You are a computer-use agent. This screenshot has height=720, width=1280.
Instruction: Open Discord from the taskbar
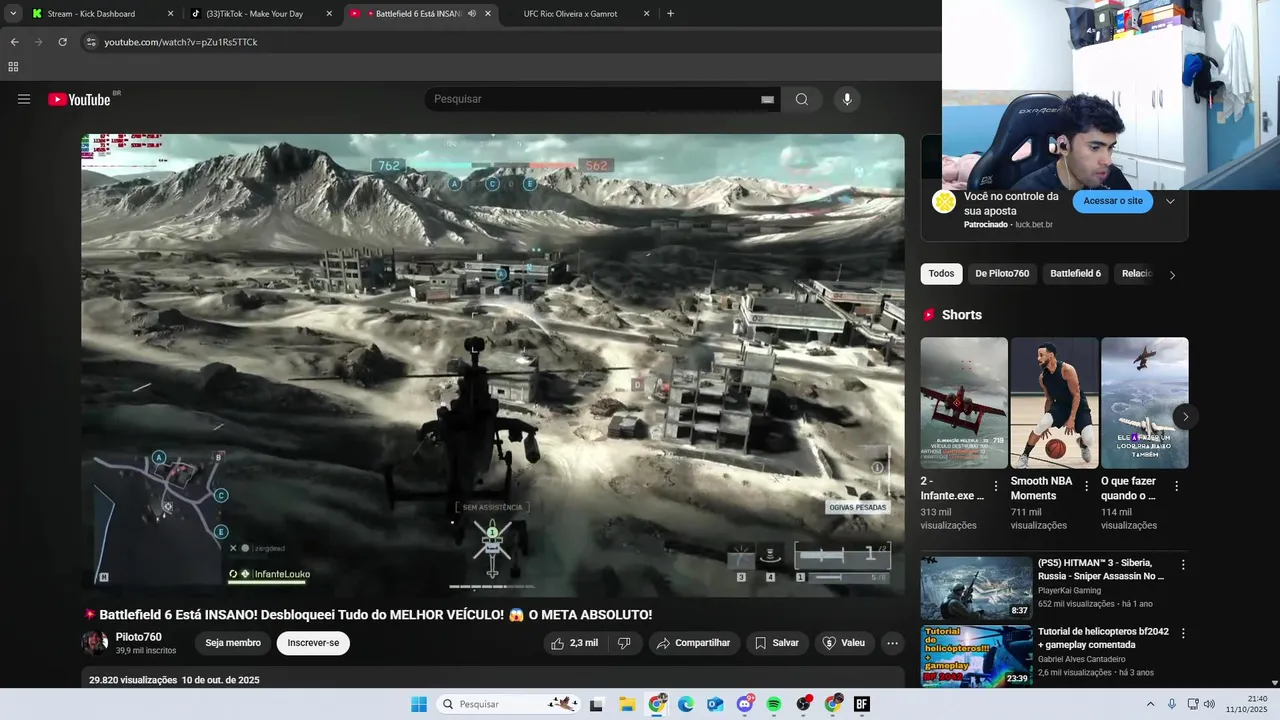coord(745,704)
